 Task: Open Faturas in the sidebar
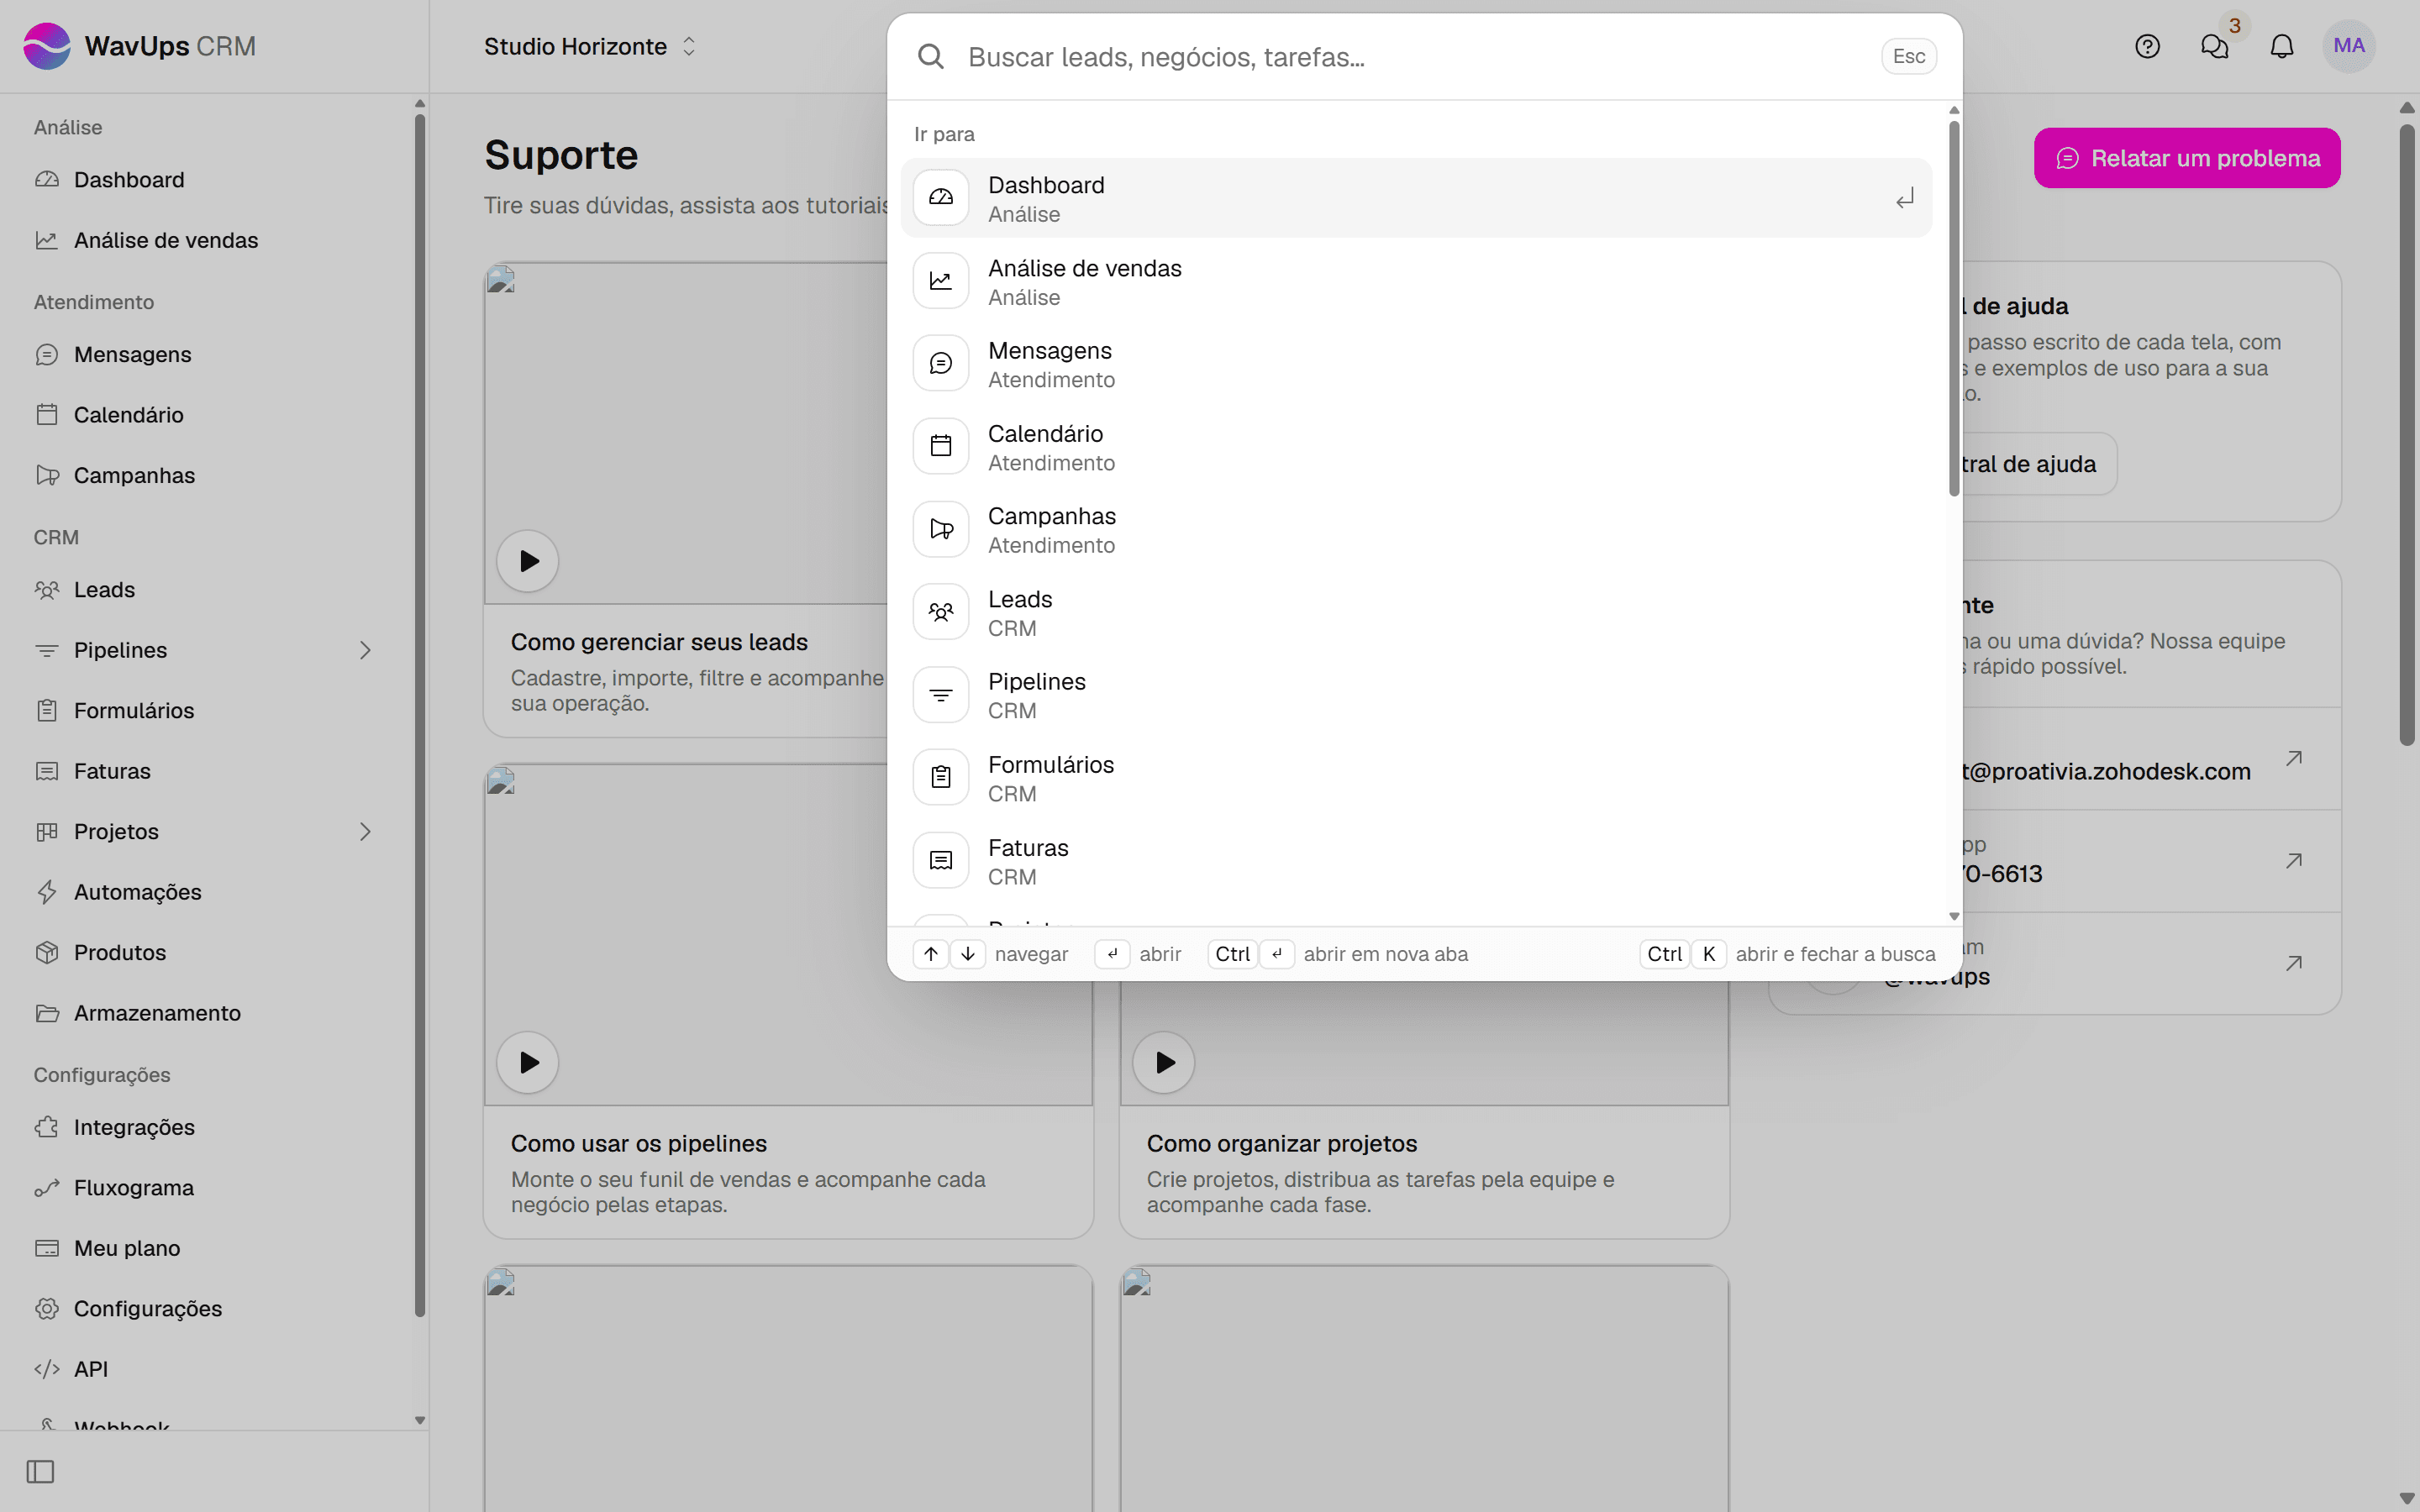click(204, 771)
